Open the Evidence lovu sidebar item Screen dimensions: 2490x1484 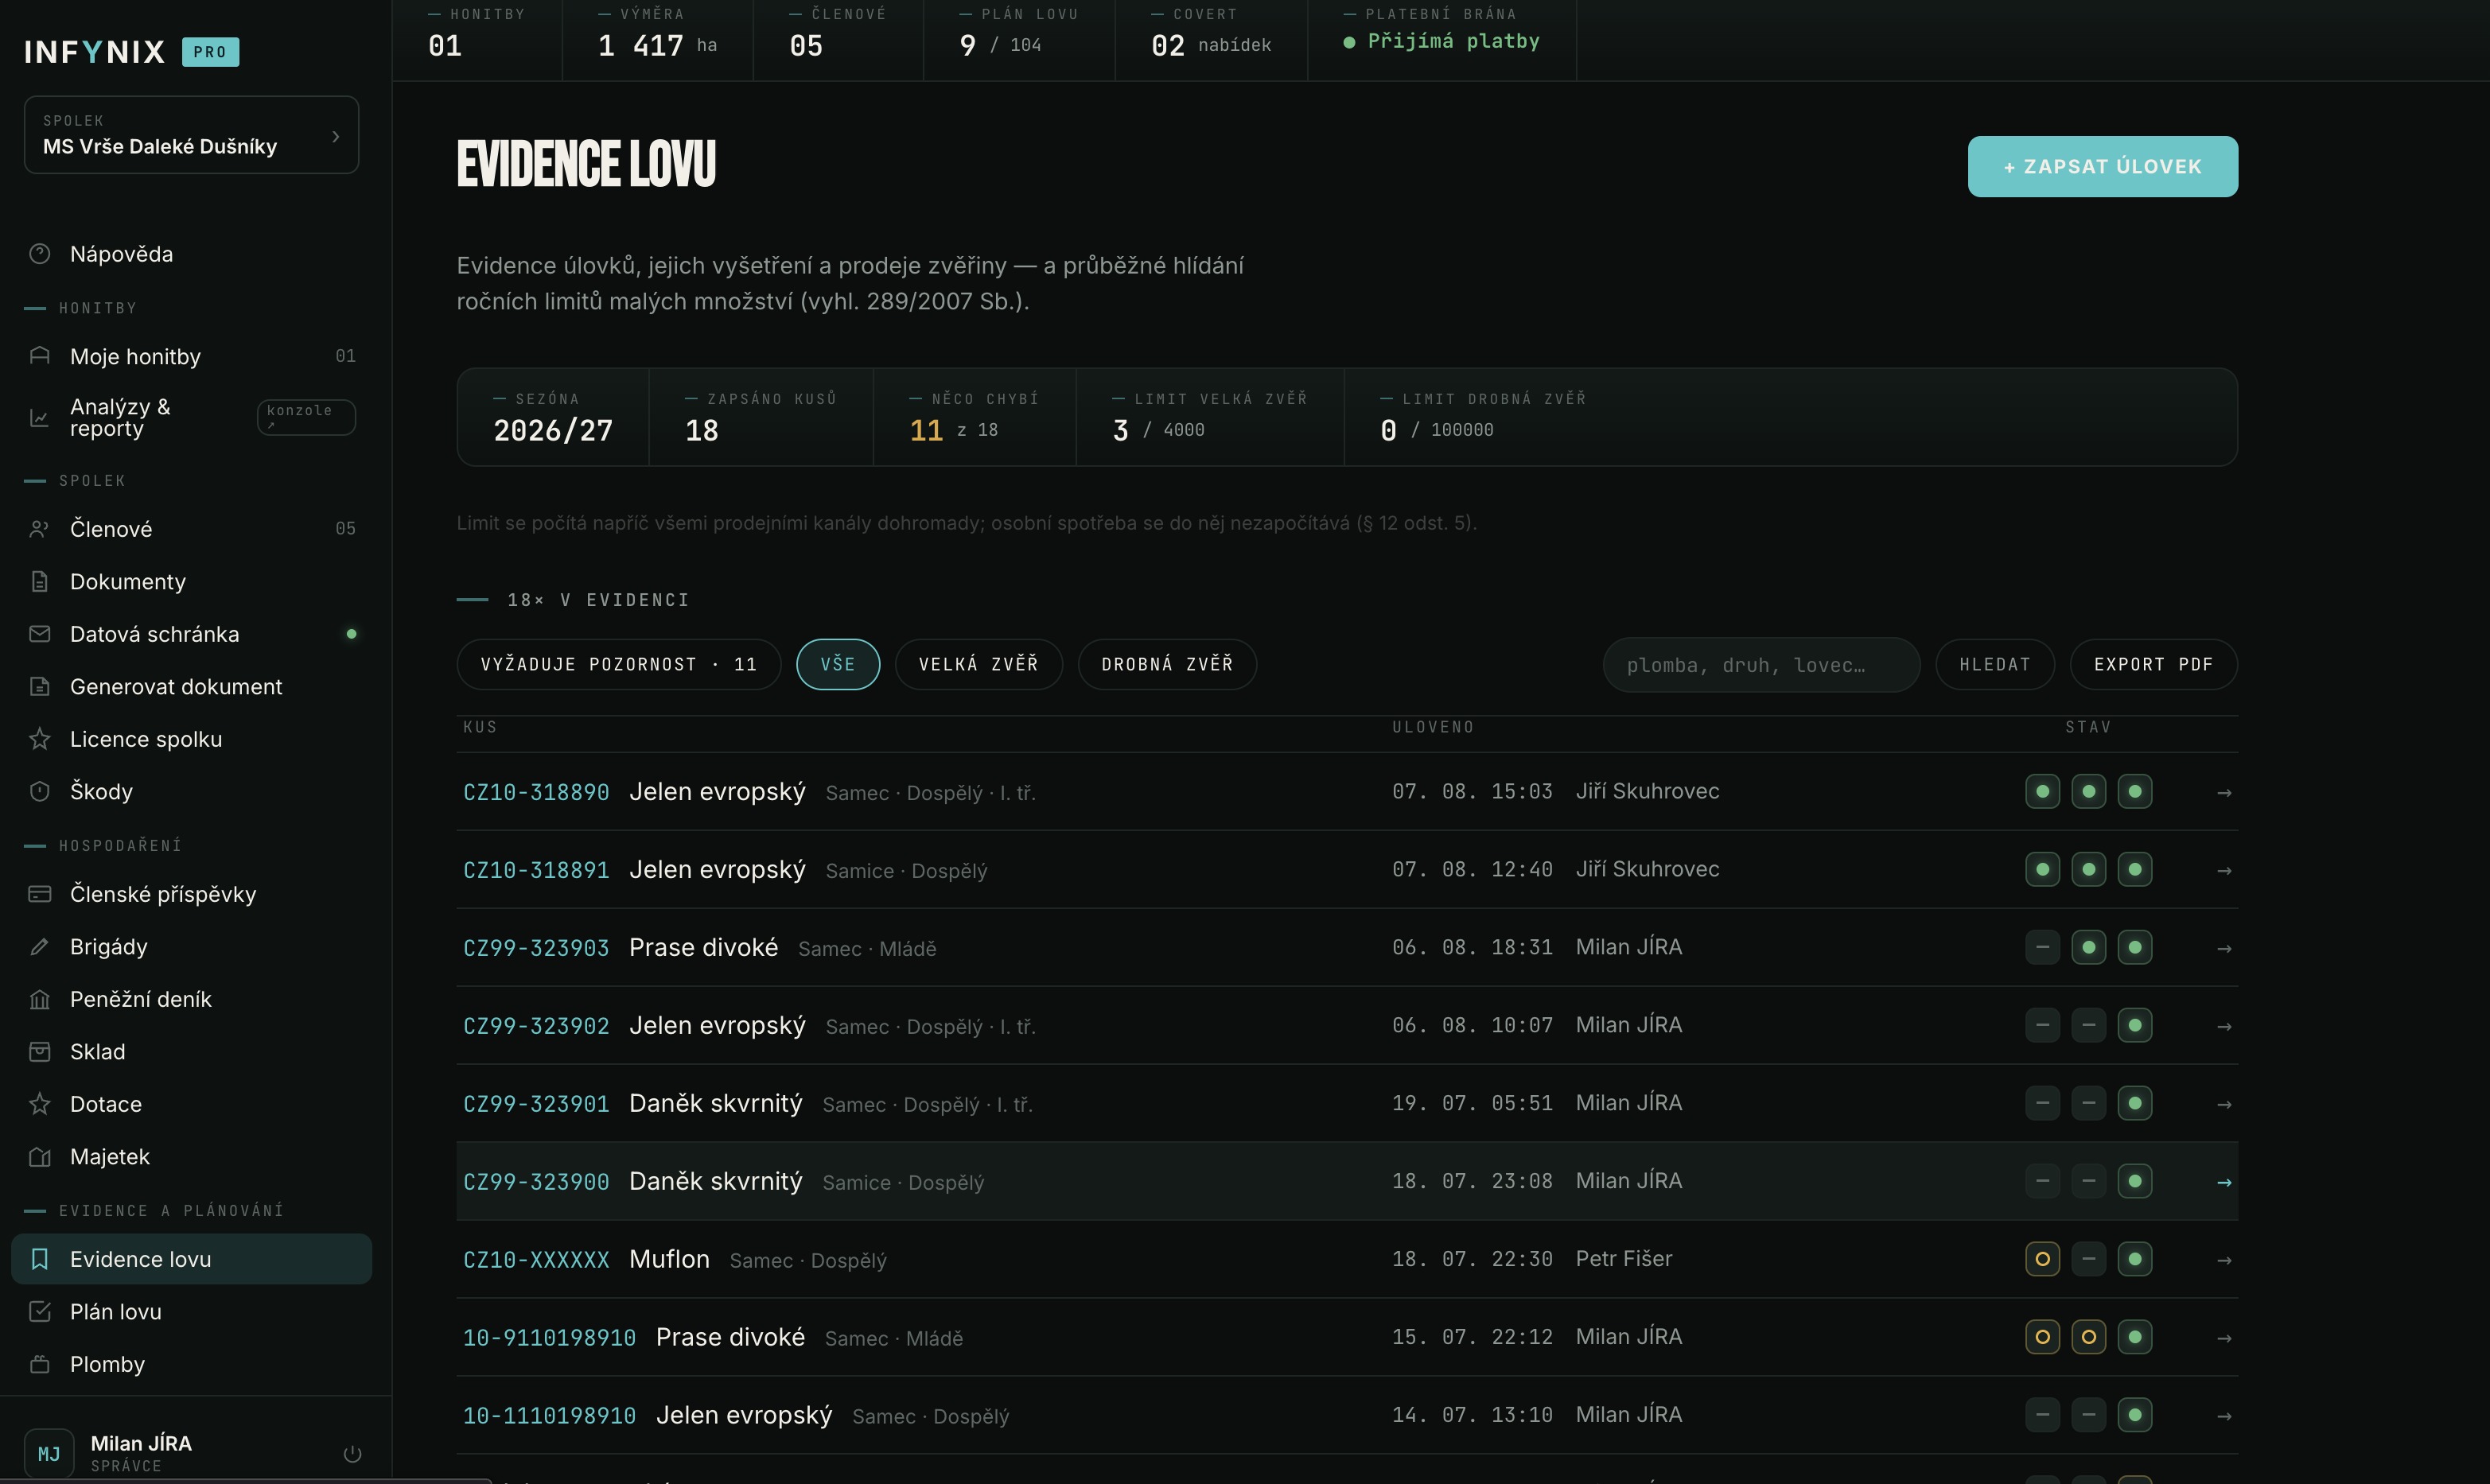tap(191, 1258)
